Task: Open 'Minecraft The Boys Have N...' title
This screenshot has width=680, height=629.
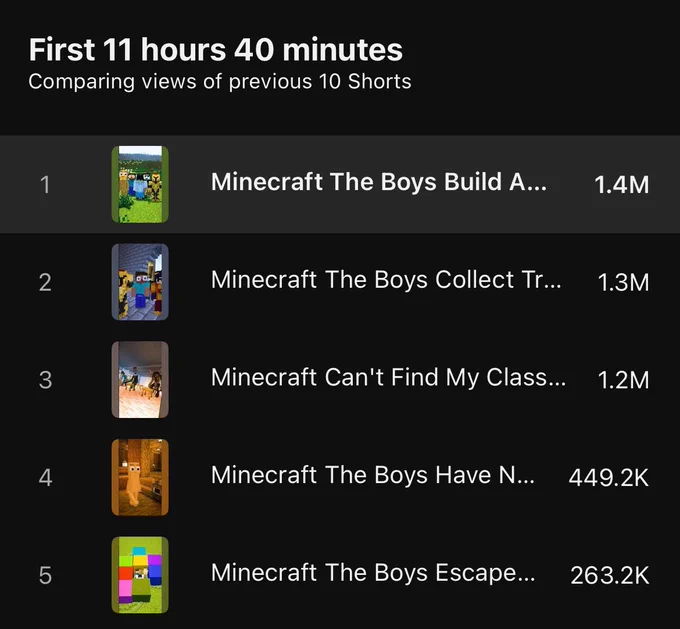Action: point(373,475)
